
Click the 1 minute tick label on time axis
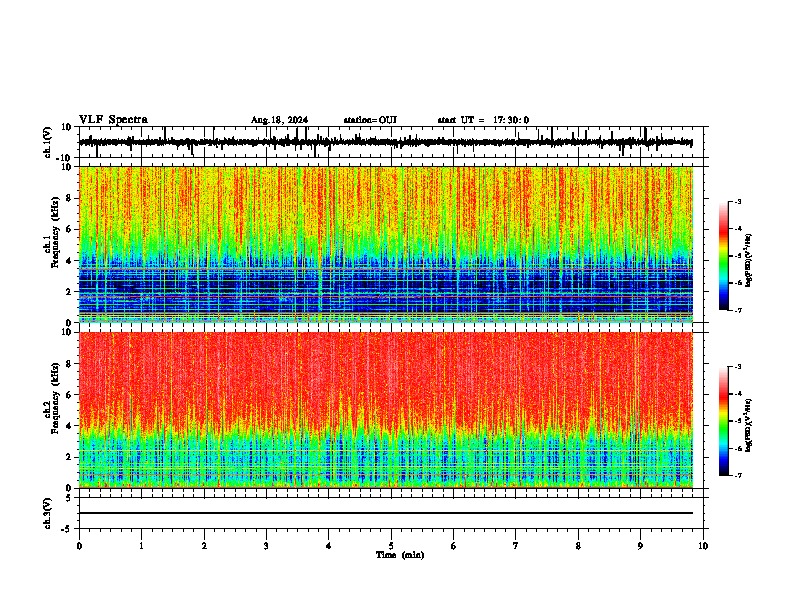pos(141,545)
